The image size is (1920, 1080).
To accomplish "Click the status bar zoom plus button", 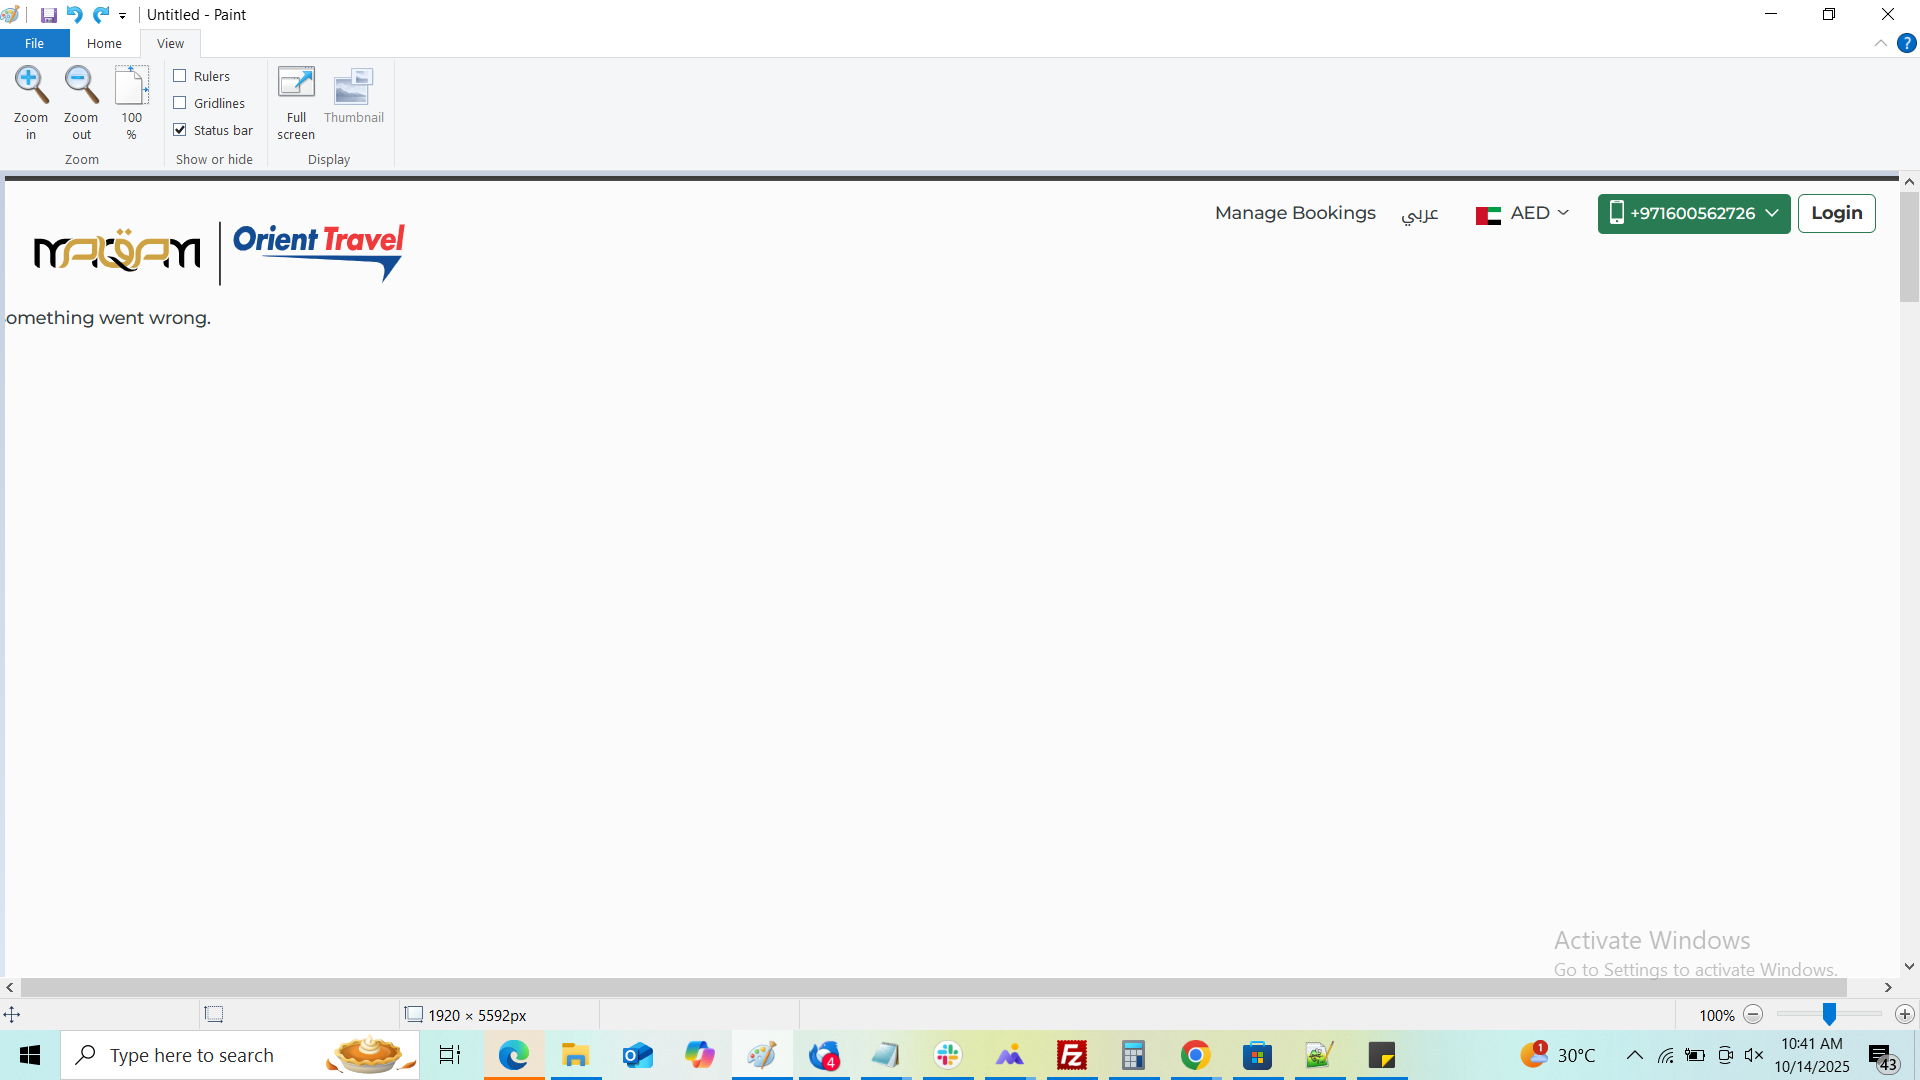I will (x=1904, y=1014).
